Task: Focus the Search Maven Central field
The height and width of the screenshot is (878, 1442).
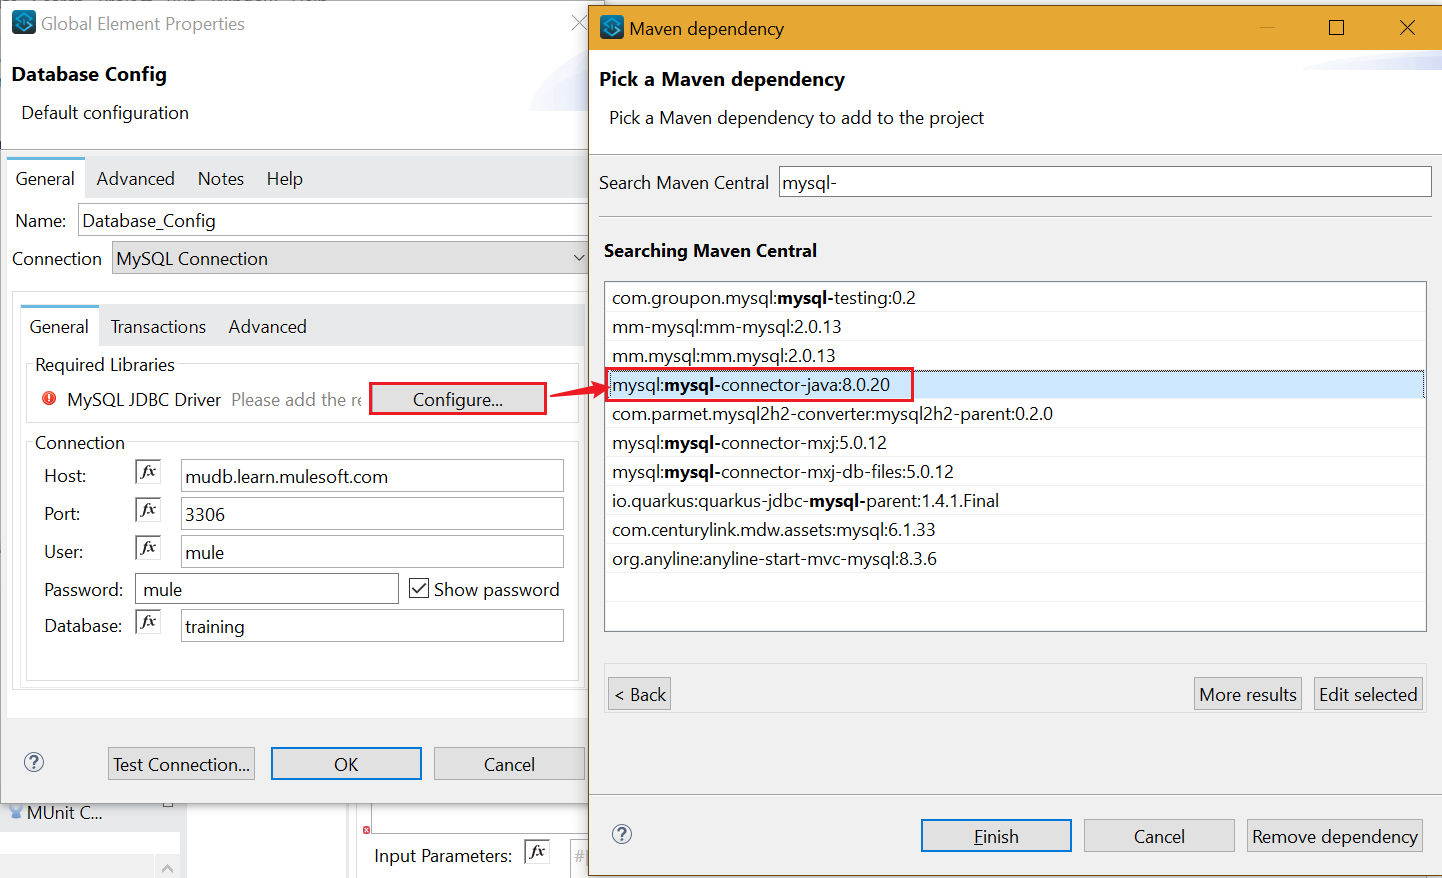Action: point(1105,182)
